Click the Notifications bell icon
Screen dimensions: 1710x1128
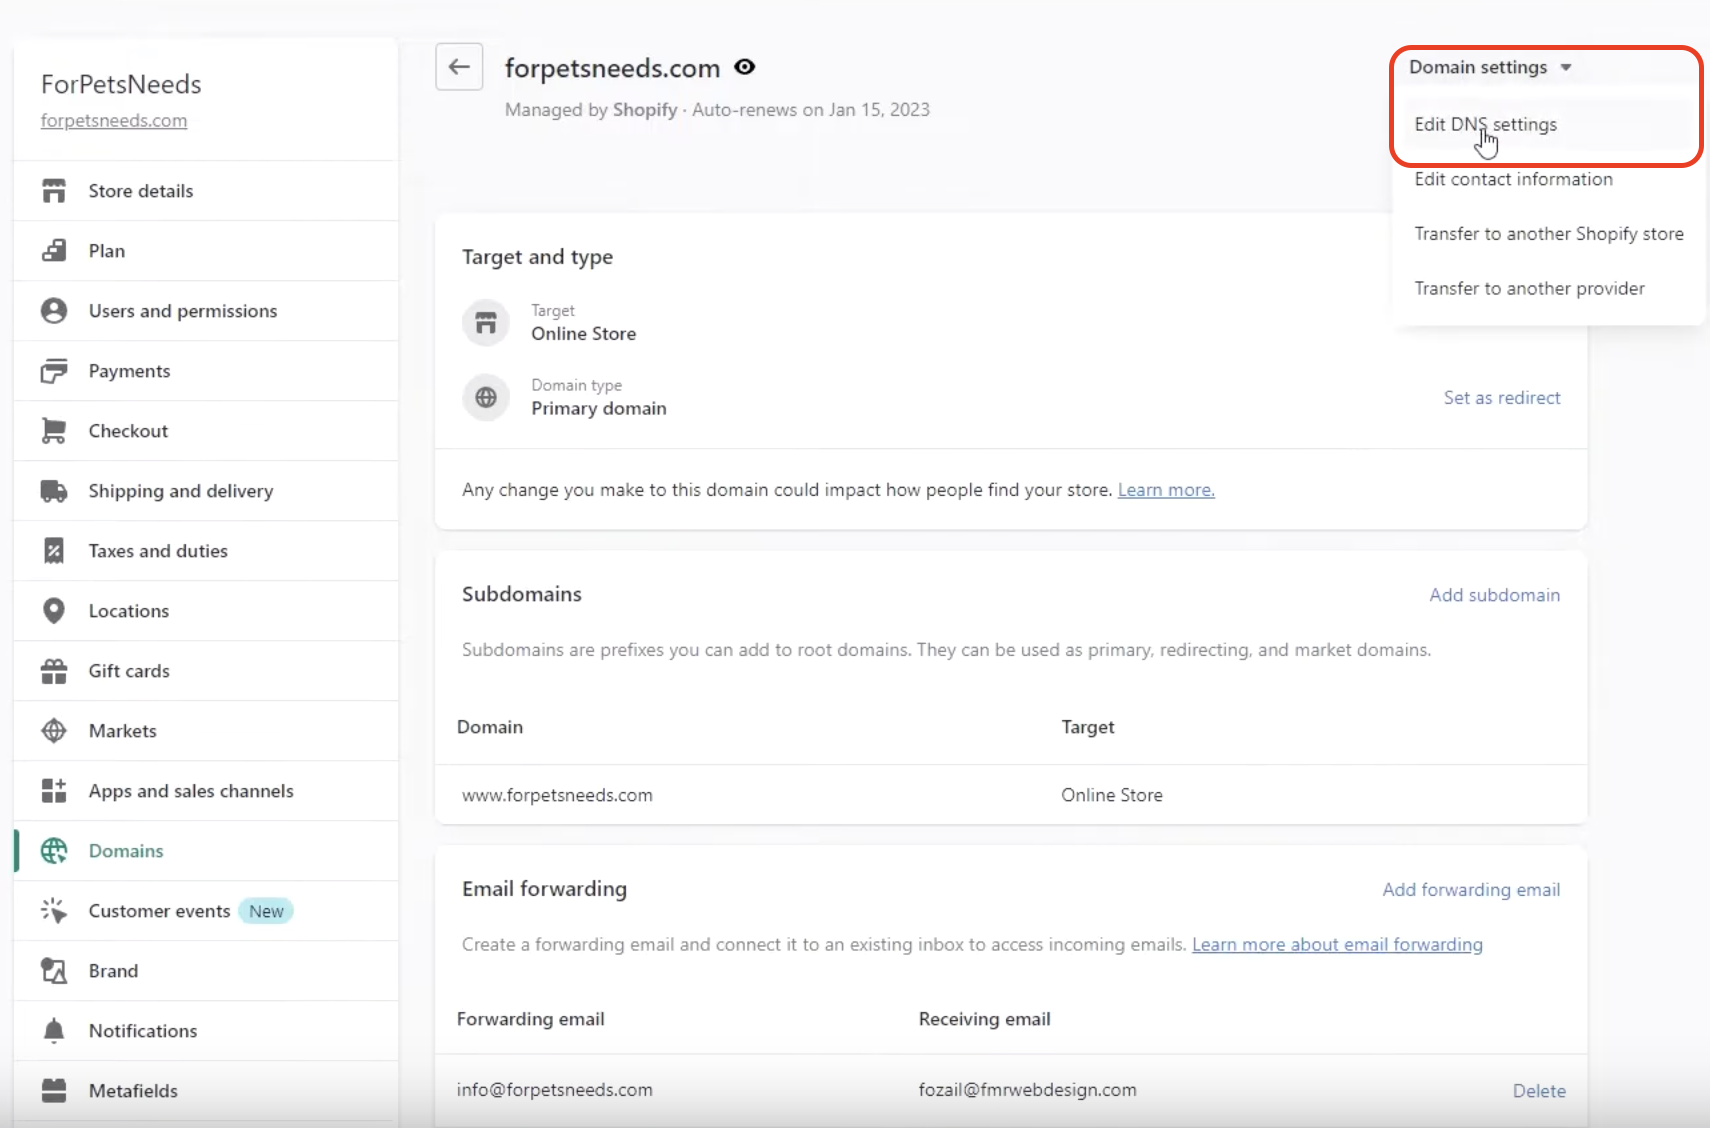tap(54, 1031)
